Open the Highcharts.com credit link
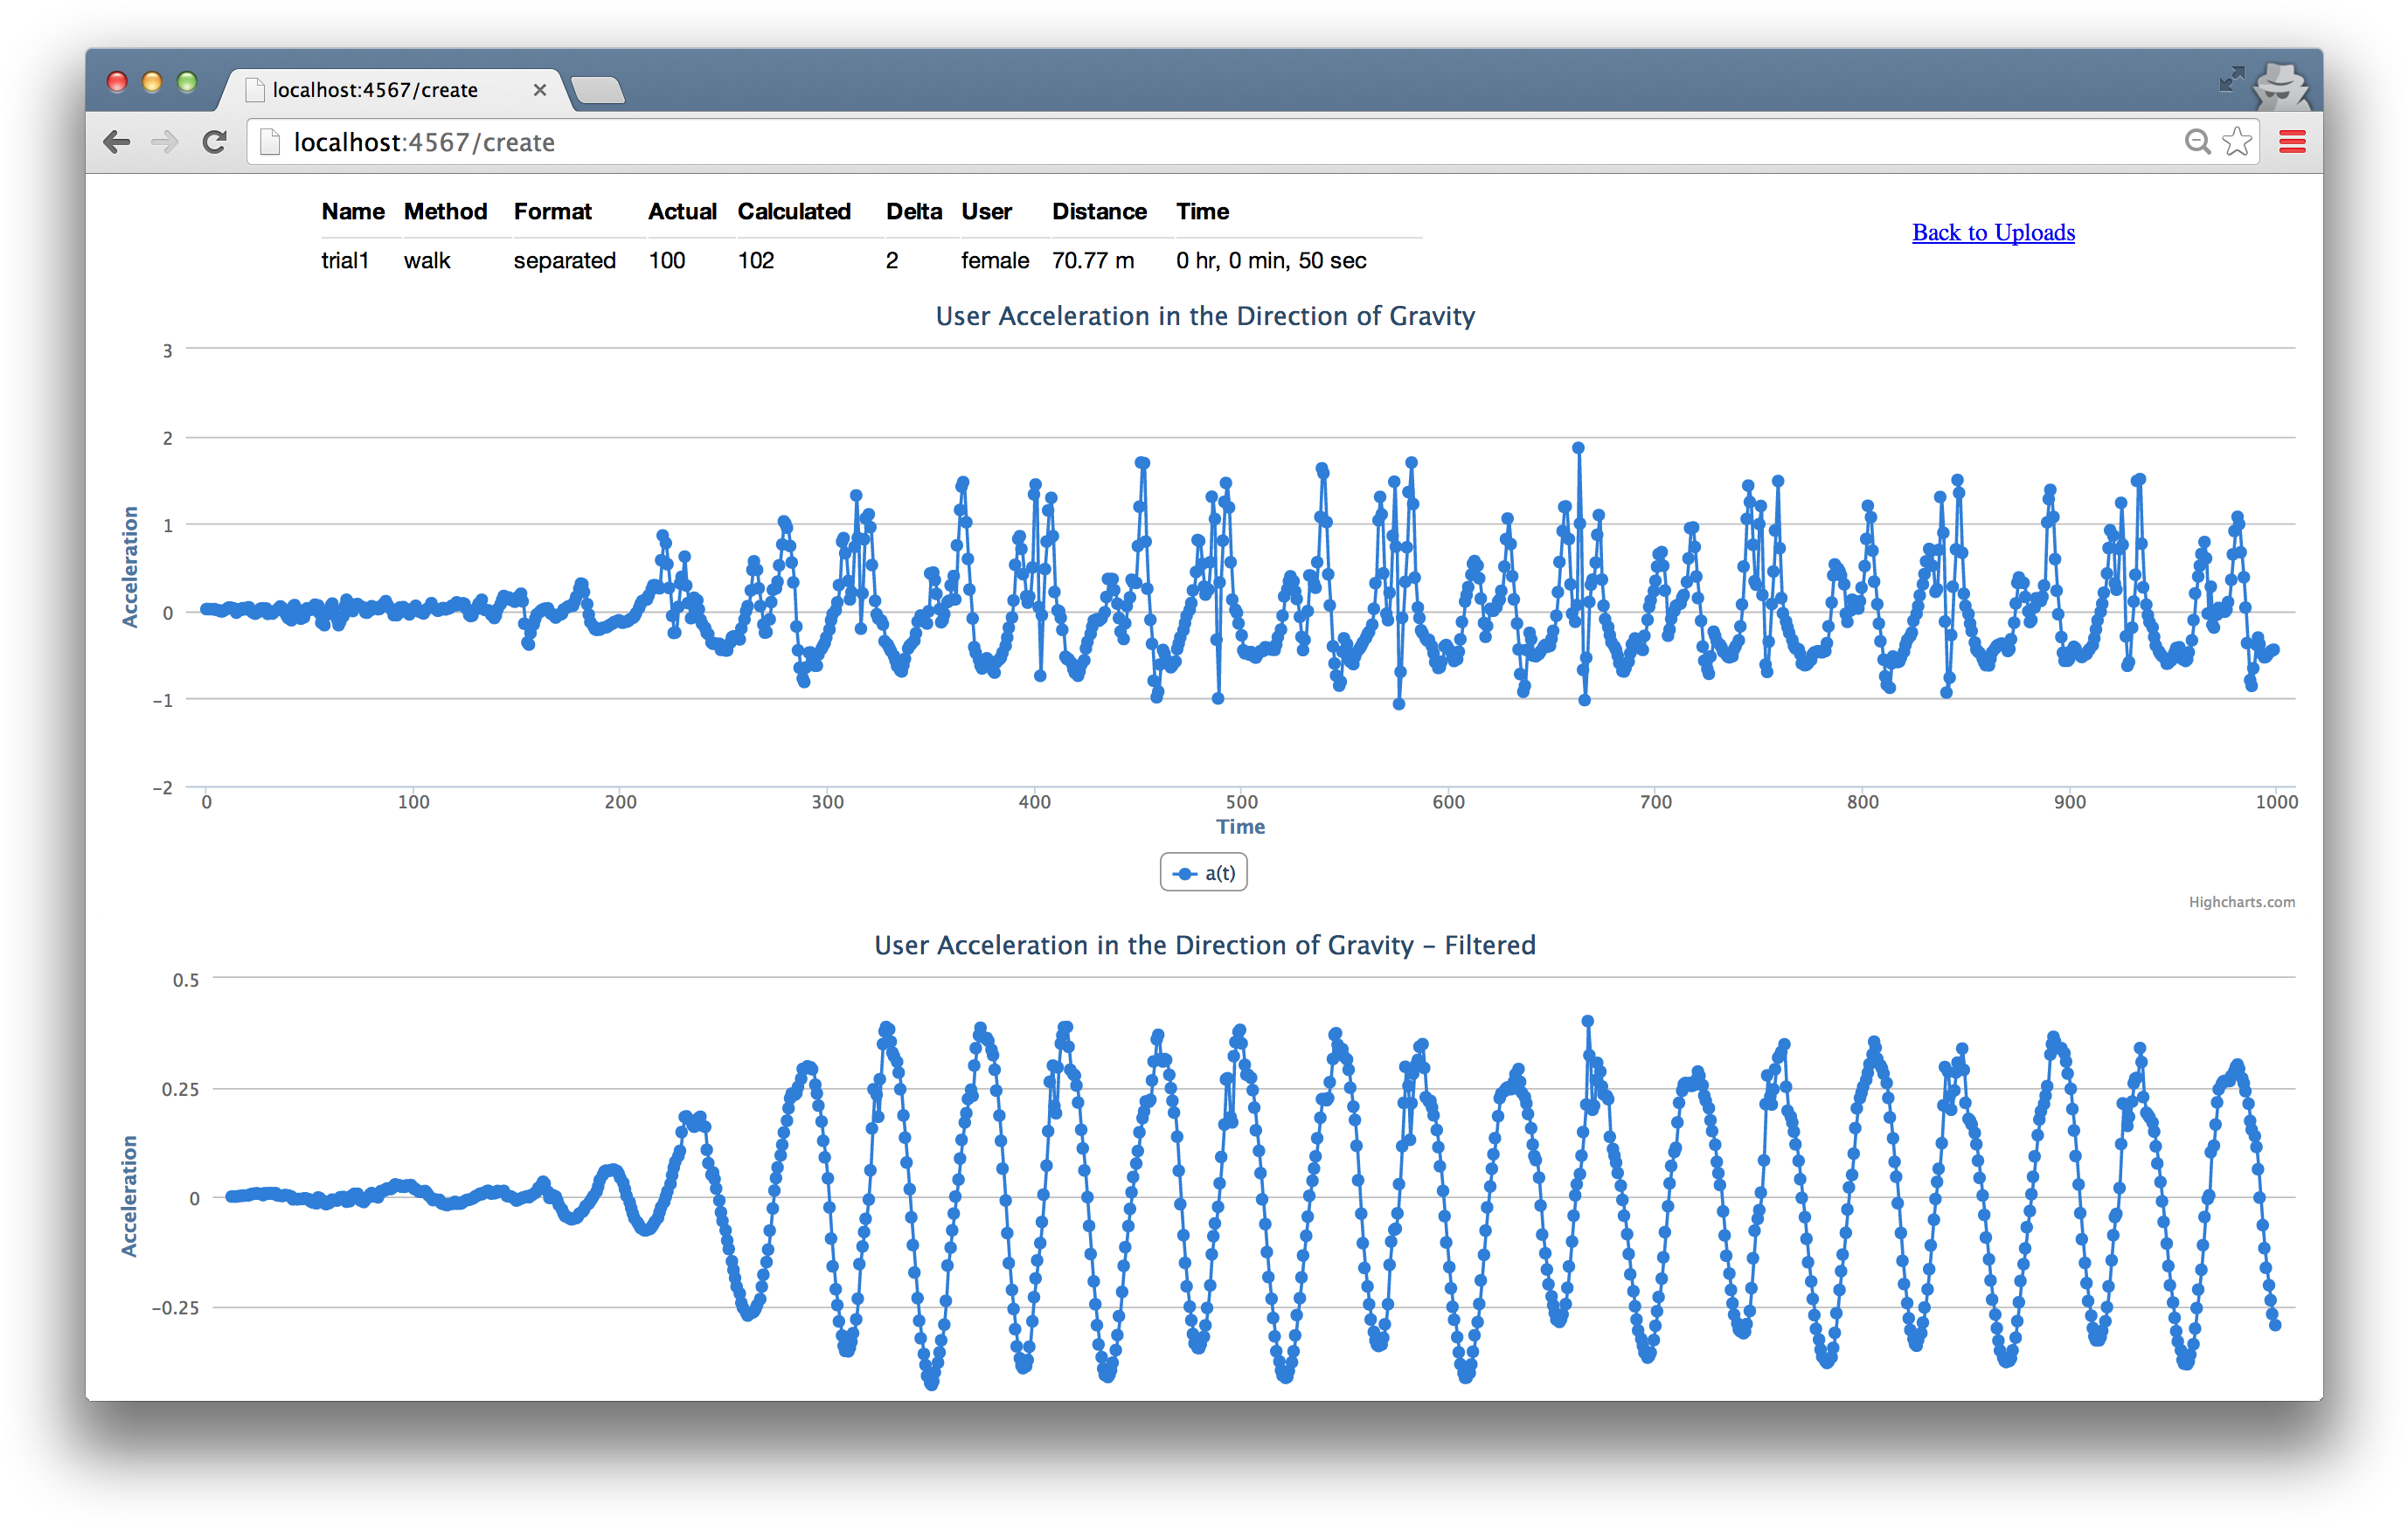The image size is (2408, 1525). pos(2241,902)
